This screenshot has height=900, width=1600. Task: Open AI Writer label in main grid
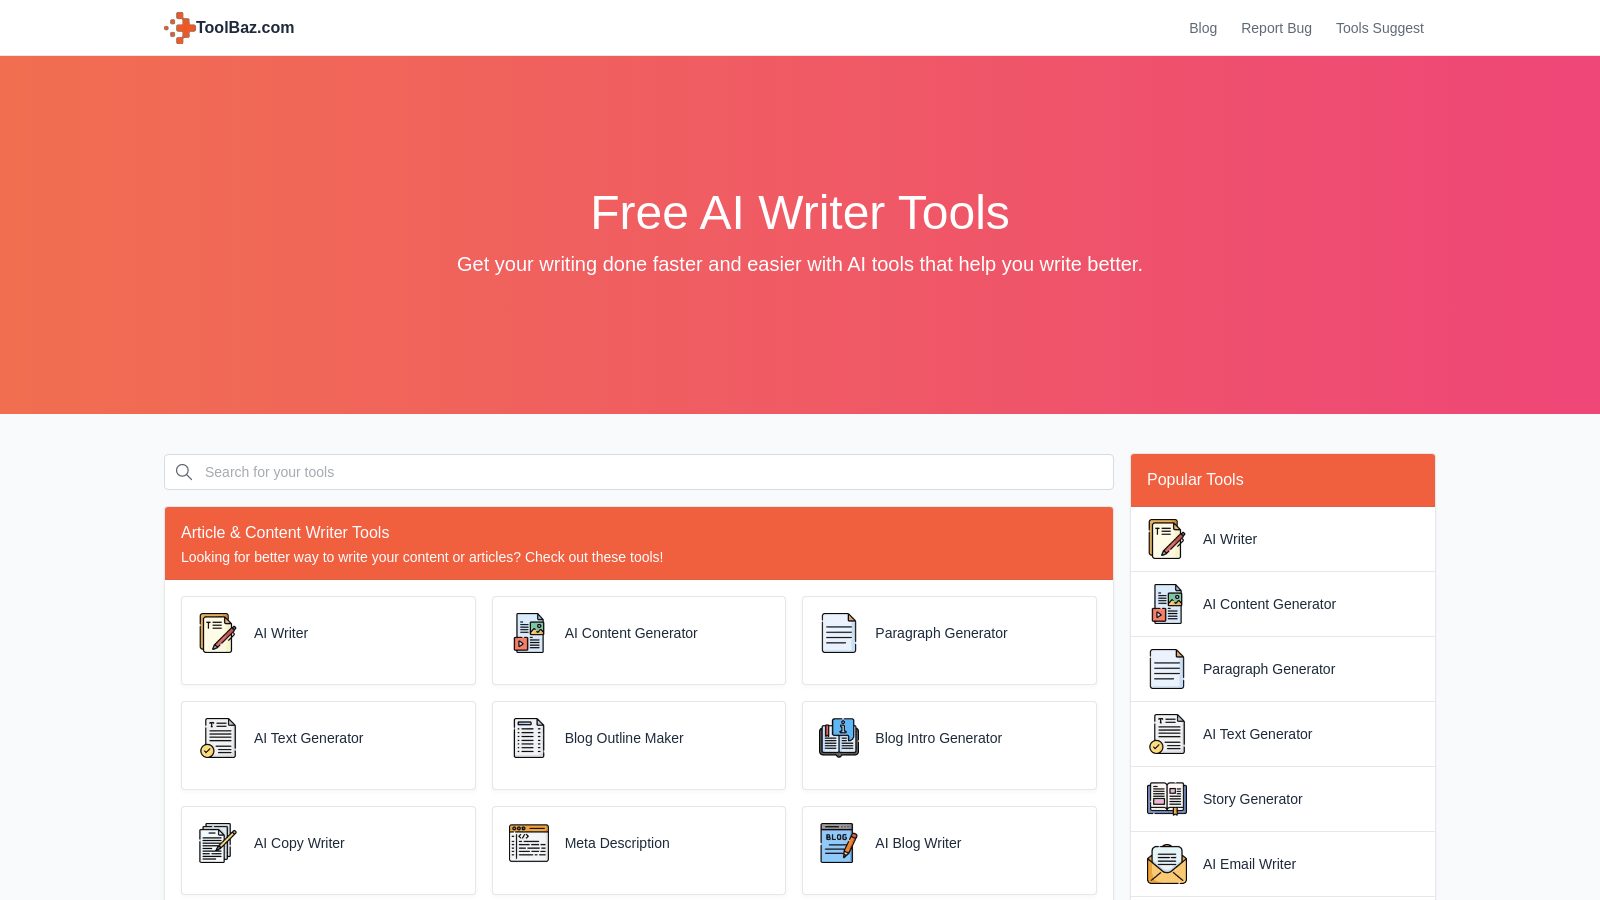281,633
